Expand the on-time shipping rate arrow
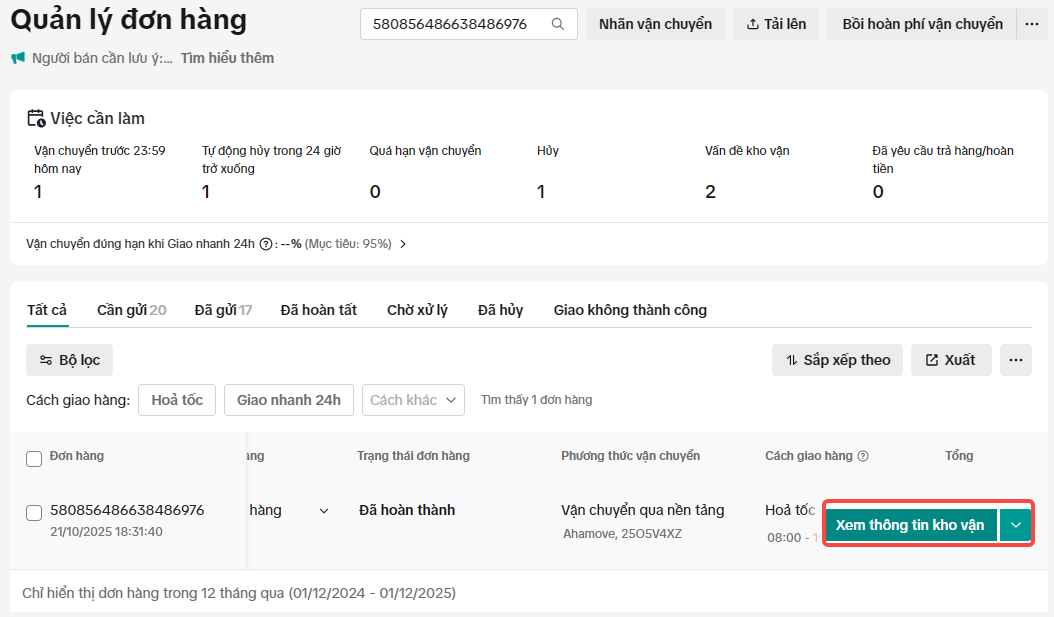The height and width of the screenshot is (617, 1054). (403, 244)
